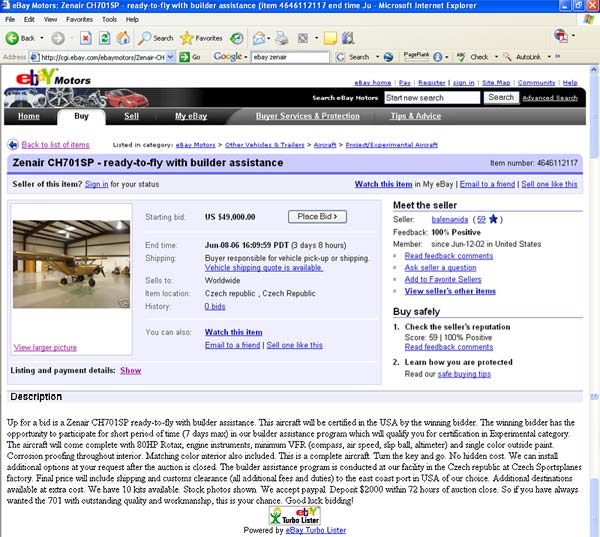The width and height of the screenshot is (600, 537).
Task: Open the Search magnifier toolbar button
Action: pyautogui.click(x=156, y=38)
